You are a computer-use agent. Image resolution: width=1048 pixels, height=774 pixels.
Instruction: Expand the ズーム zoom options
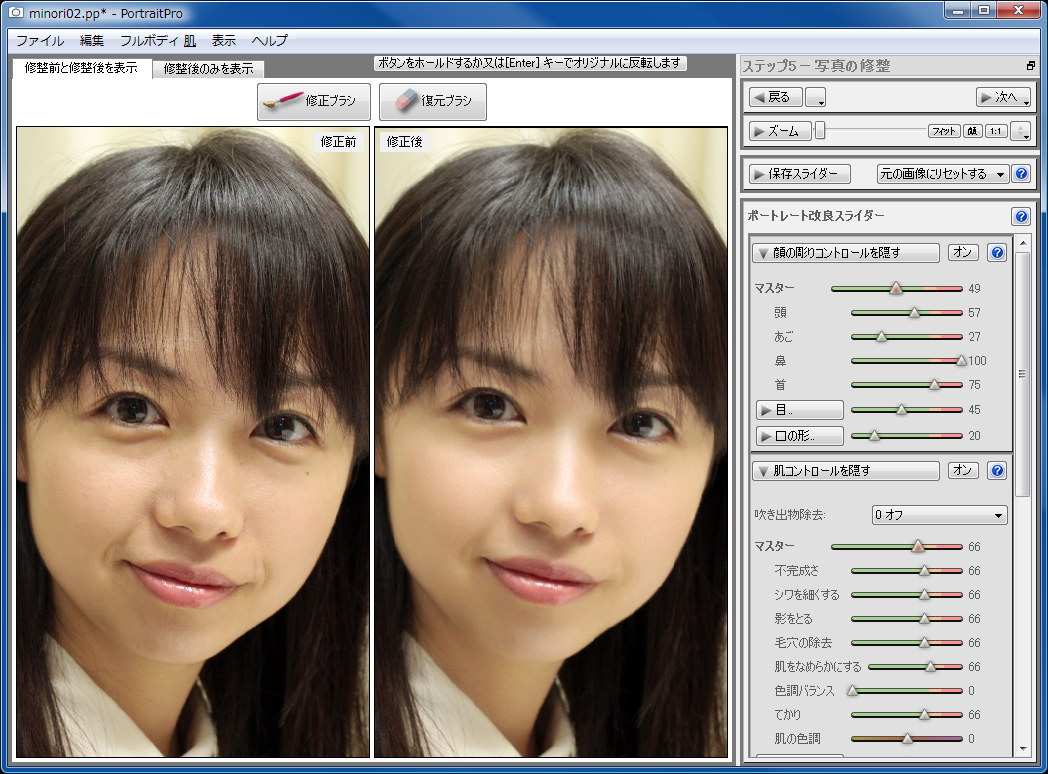click(x=779, y=131)
